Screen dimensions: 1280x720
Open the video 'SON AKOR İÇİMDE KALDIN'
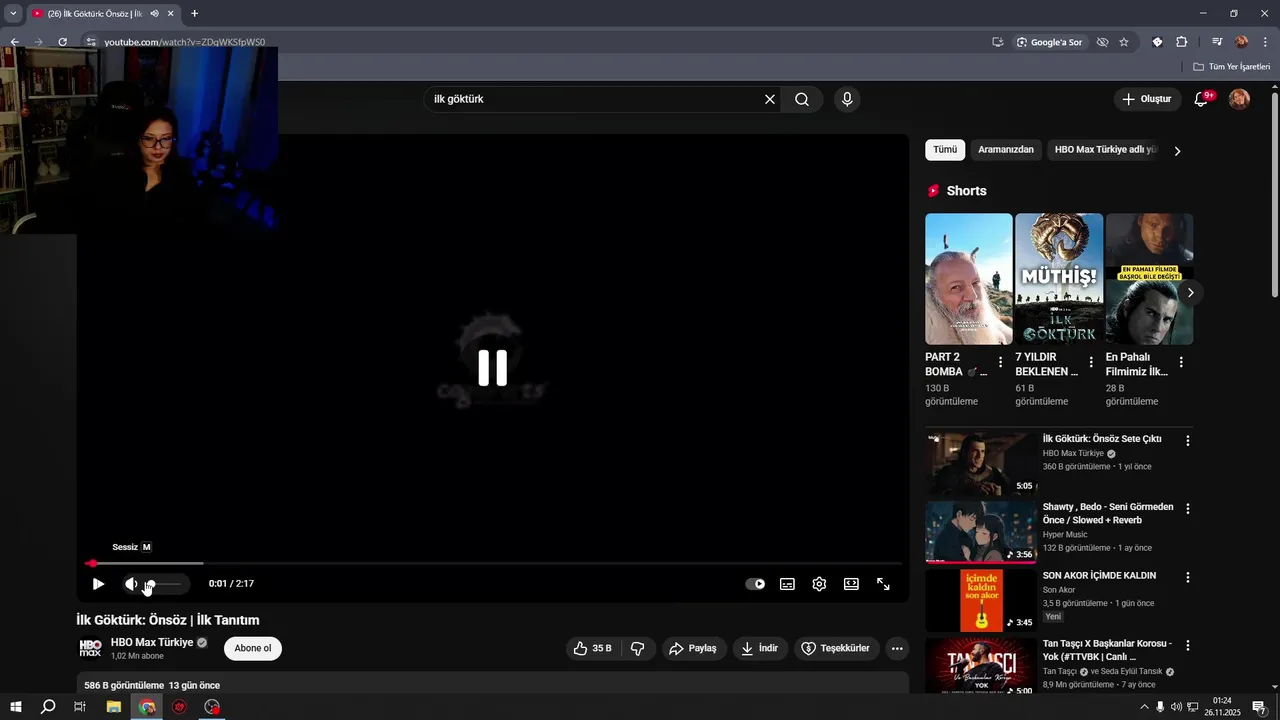(1099, 576)
